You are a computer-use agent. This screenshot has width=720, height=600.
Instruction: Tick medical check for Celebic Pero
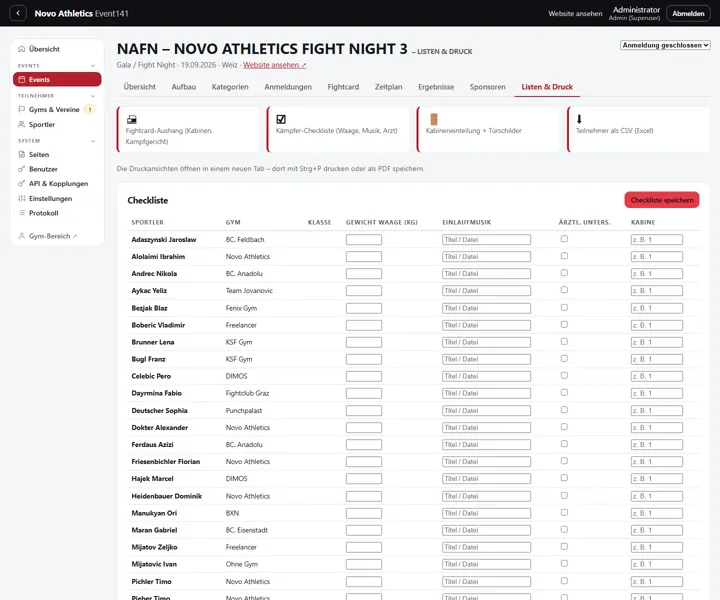[x=564, y=376]
